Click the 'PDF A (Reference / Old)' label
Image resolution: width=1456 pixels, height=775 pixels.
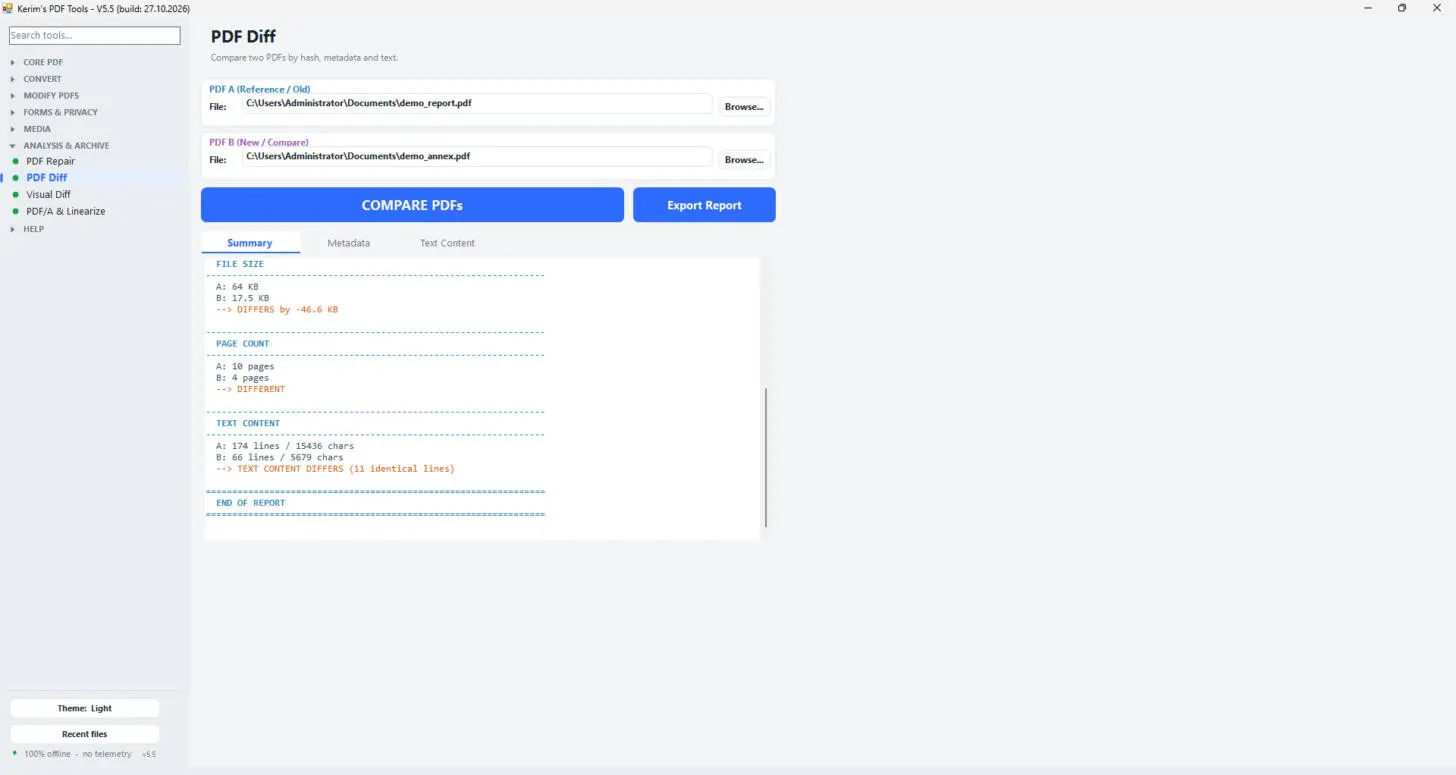pos(259,89)
